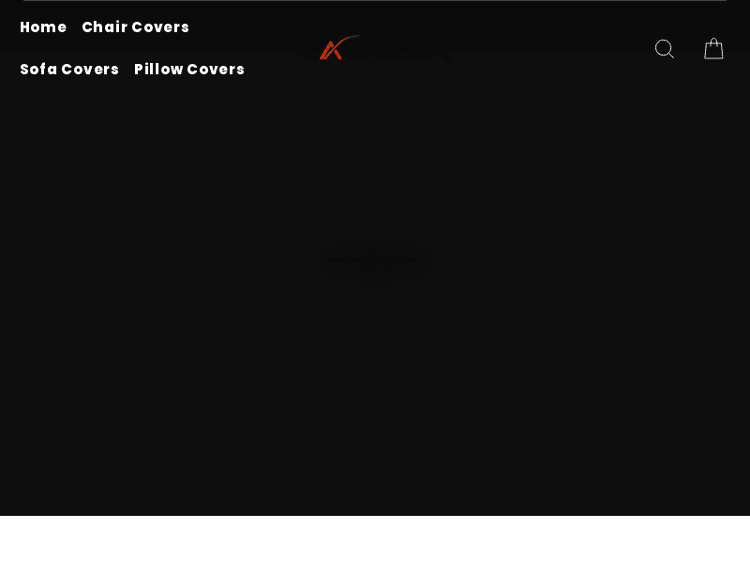
Task: Navigate to Sofa Covers
Action: pos(69,69)
